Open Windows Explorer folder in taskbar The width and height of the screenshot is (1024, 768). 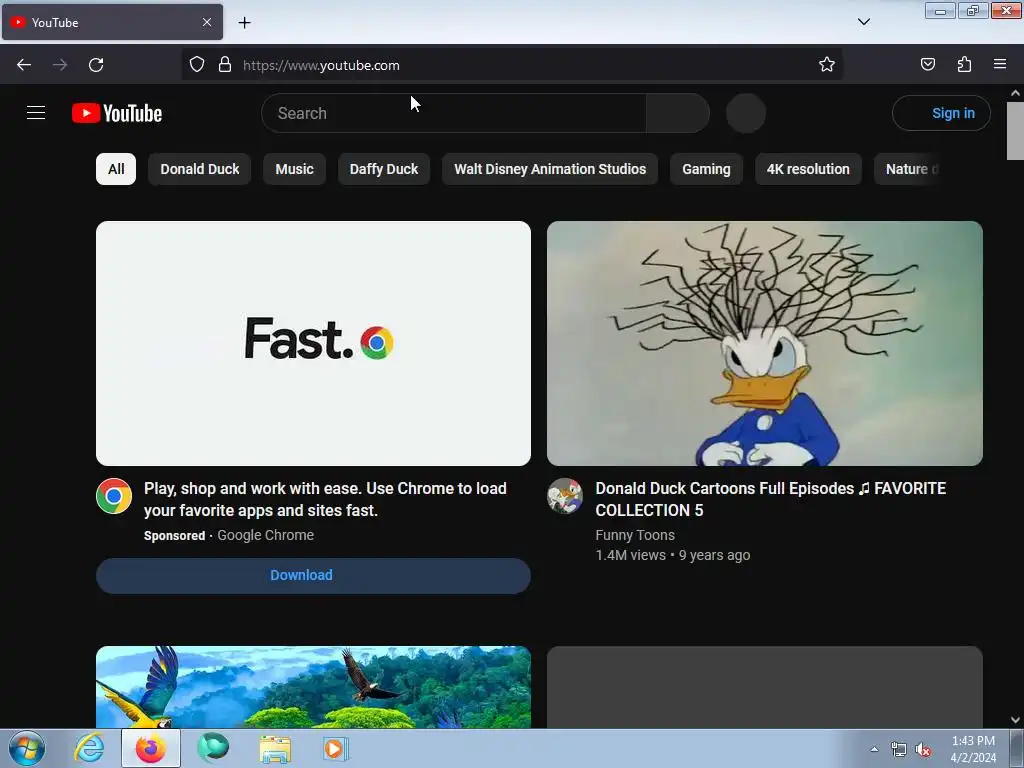(275, 749)
